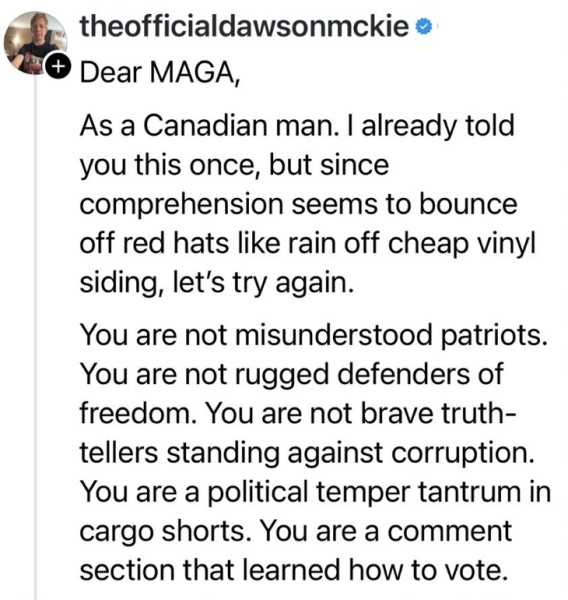Click the blue verified badge
This screenshot has height=600, width=568.
424,27
